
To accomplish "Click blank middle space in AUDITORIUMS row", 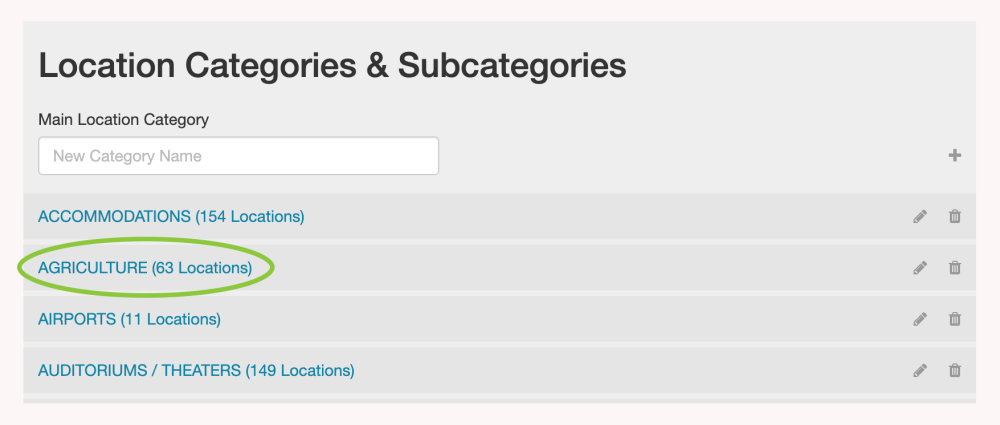I will tap(620, 371).
